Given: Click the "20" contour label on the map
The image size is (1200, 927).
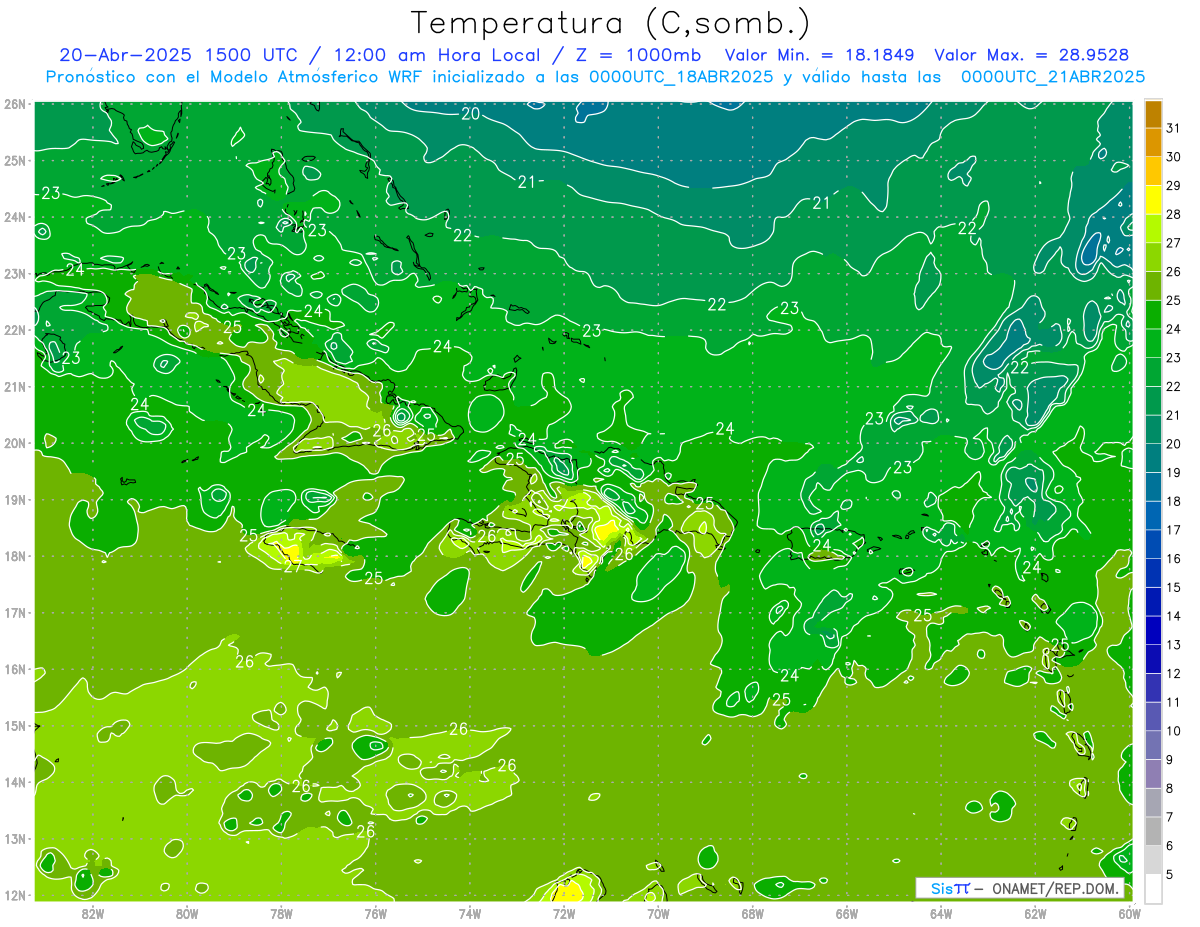Looking at the screenshot, I should (x=470, y=114).
